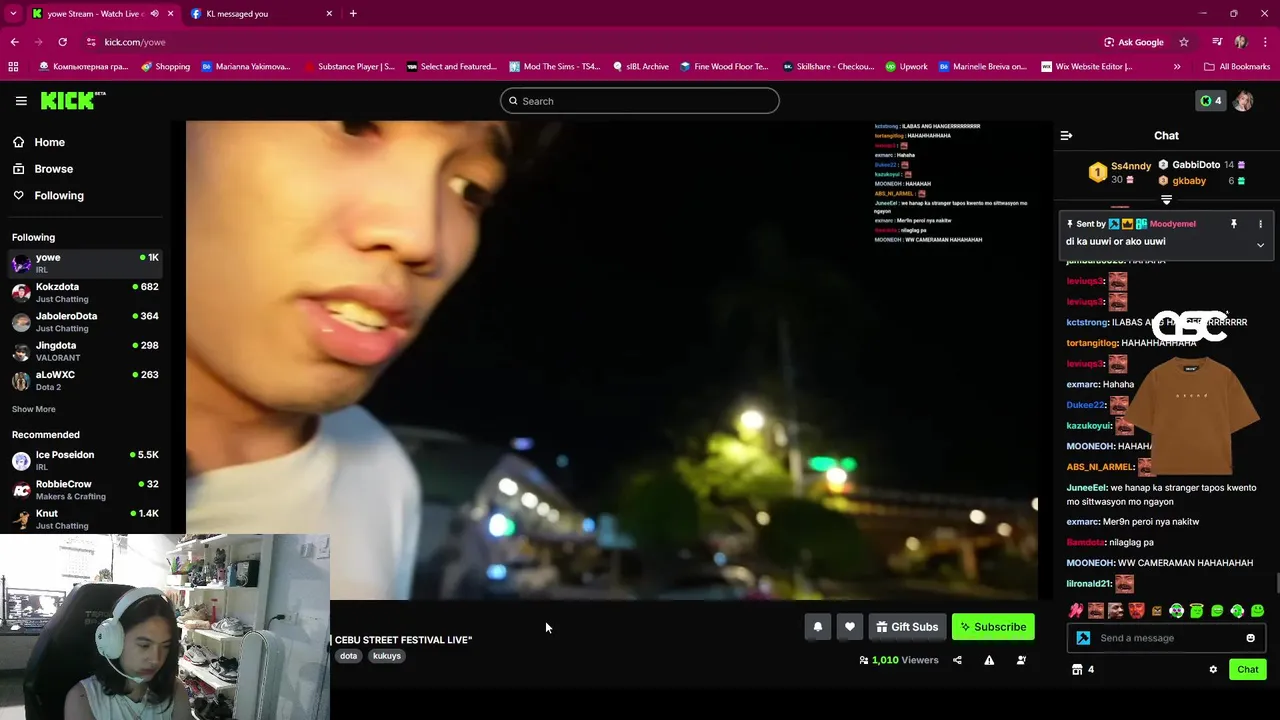Focus the Kick search box

click(x=640, y=101)
